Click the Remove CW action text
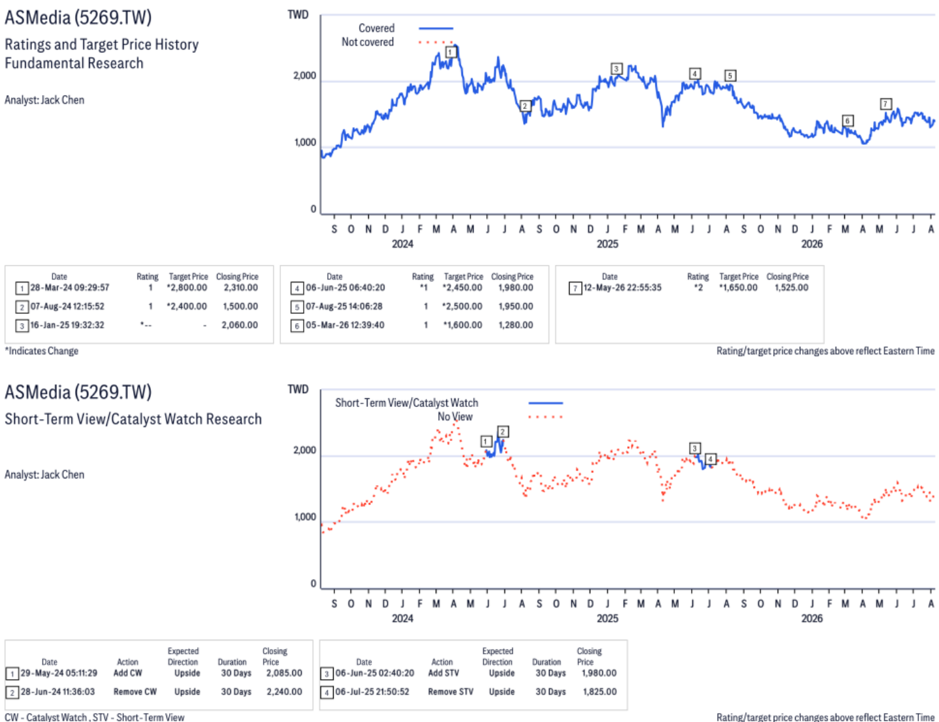 click(x=135, y=692)
